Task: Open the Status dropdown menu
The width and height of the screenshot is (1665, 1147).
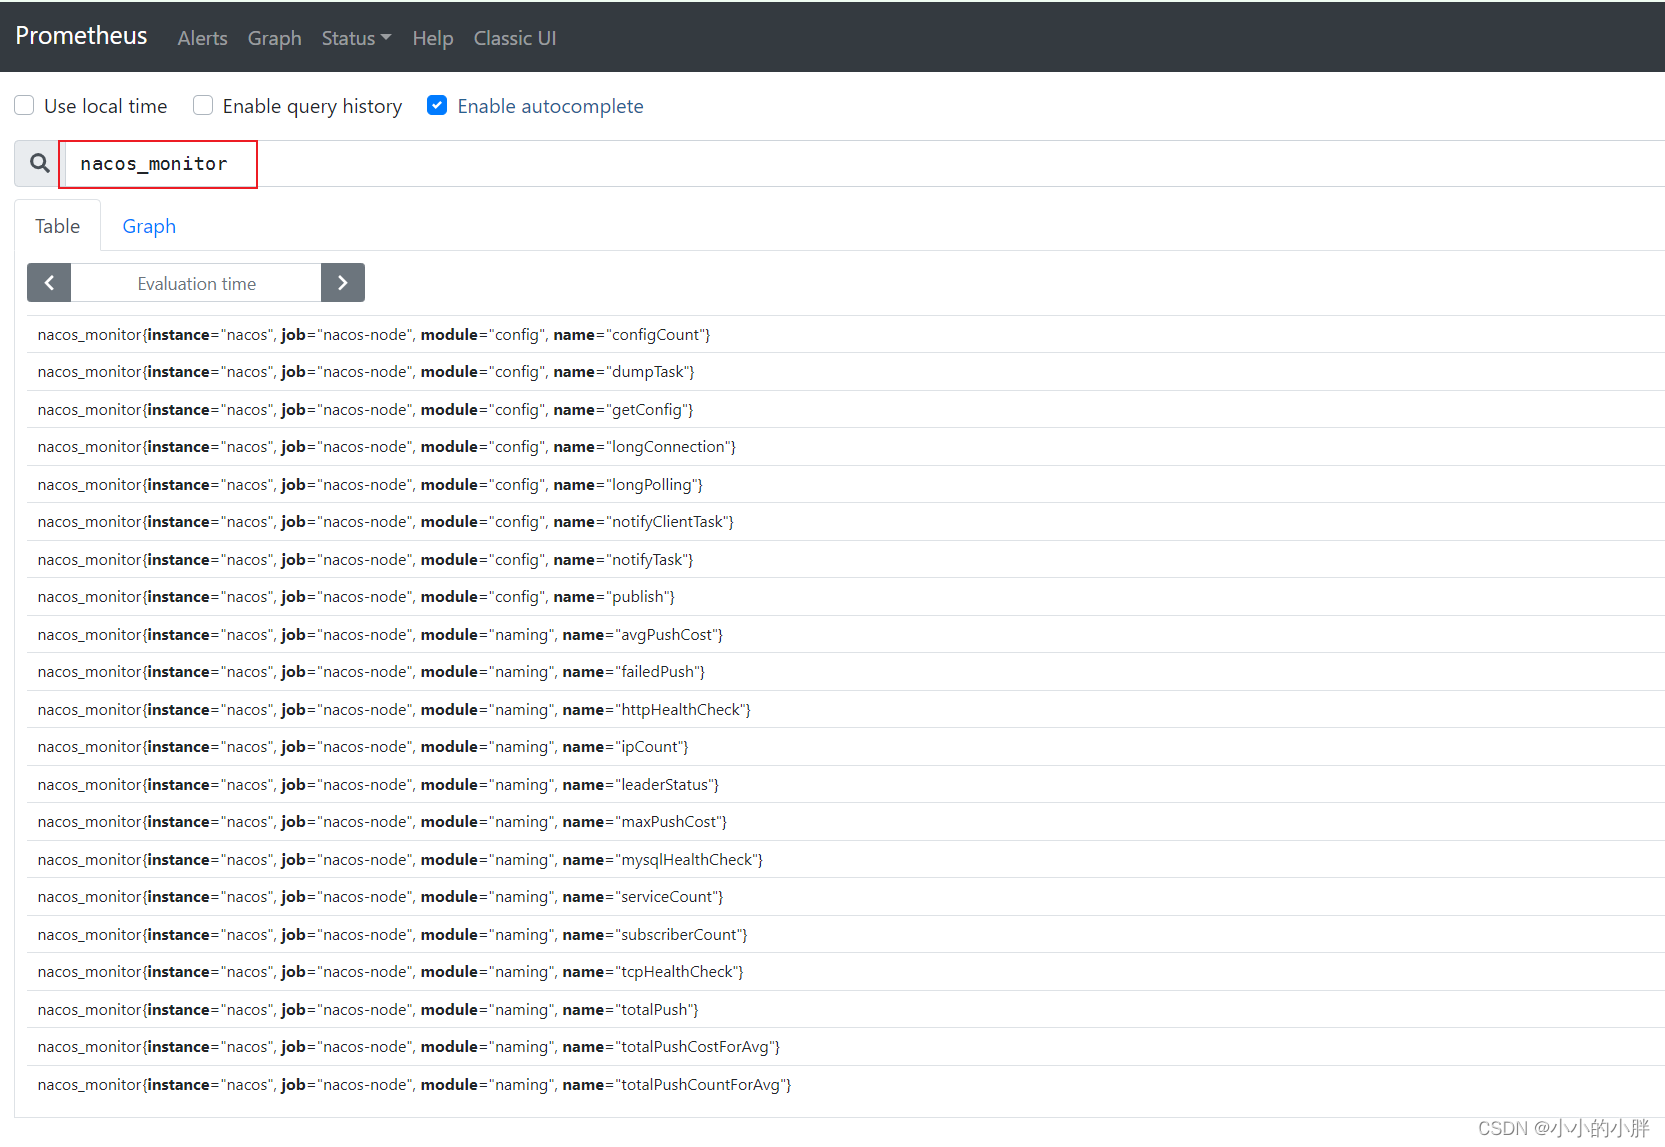Action: pos(356,38)
